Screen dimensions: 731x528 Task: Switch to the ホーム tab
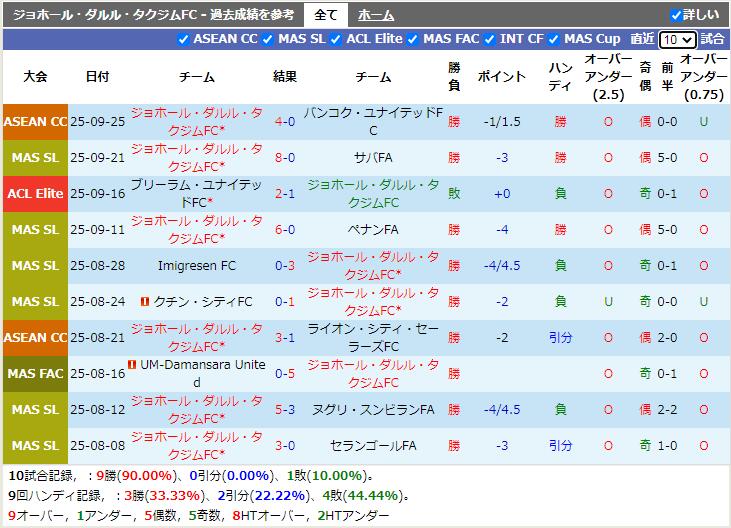(x=376, y=15)
